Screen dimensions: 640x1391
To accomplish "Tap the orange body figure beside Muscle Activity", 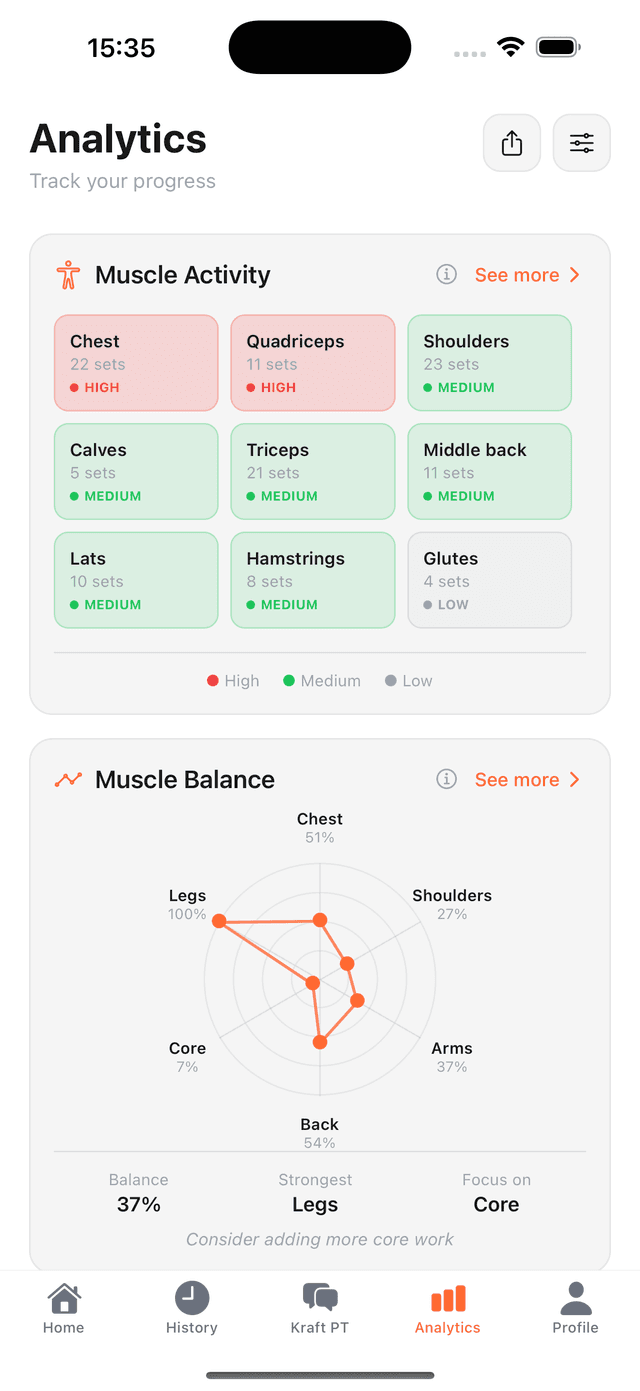I will point(66,274).
